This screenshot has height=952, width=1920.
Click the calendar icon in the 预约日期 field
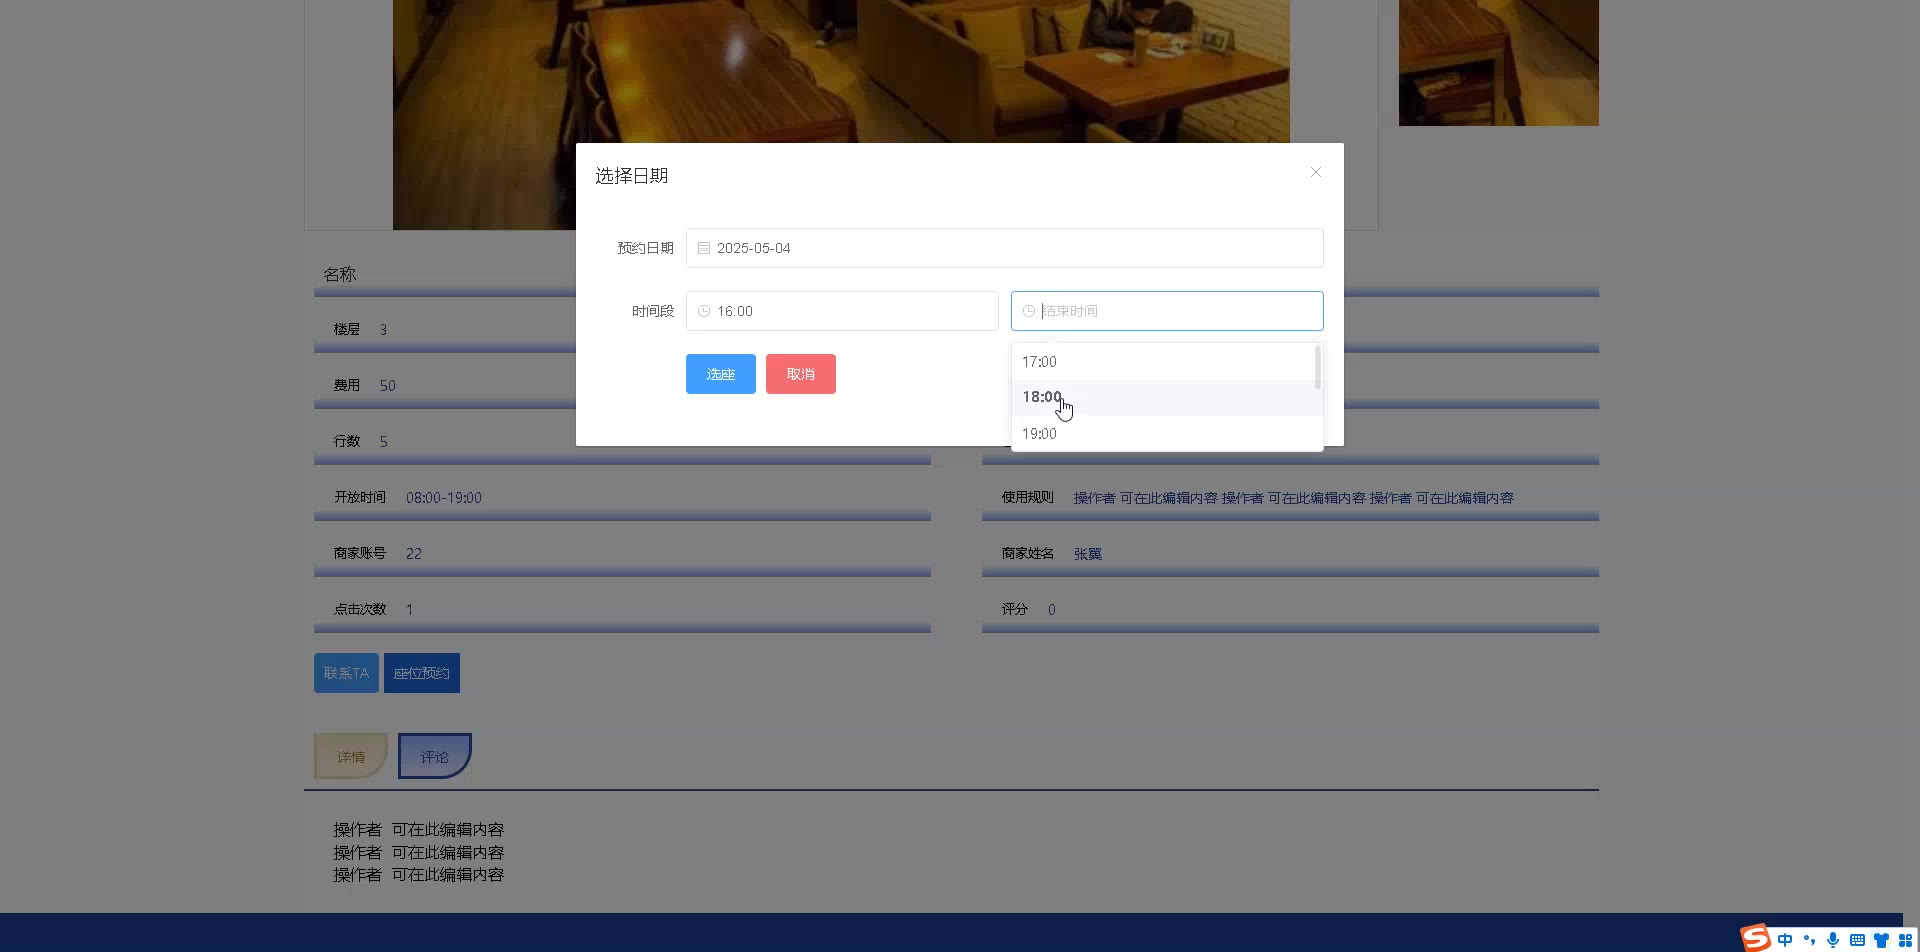pyautogui.click(x=704, y=248)
